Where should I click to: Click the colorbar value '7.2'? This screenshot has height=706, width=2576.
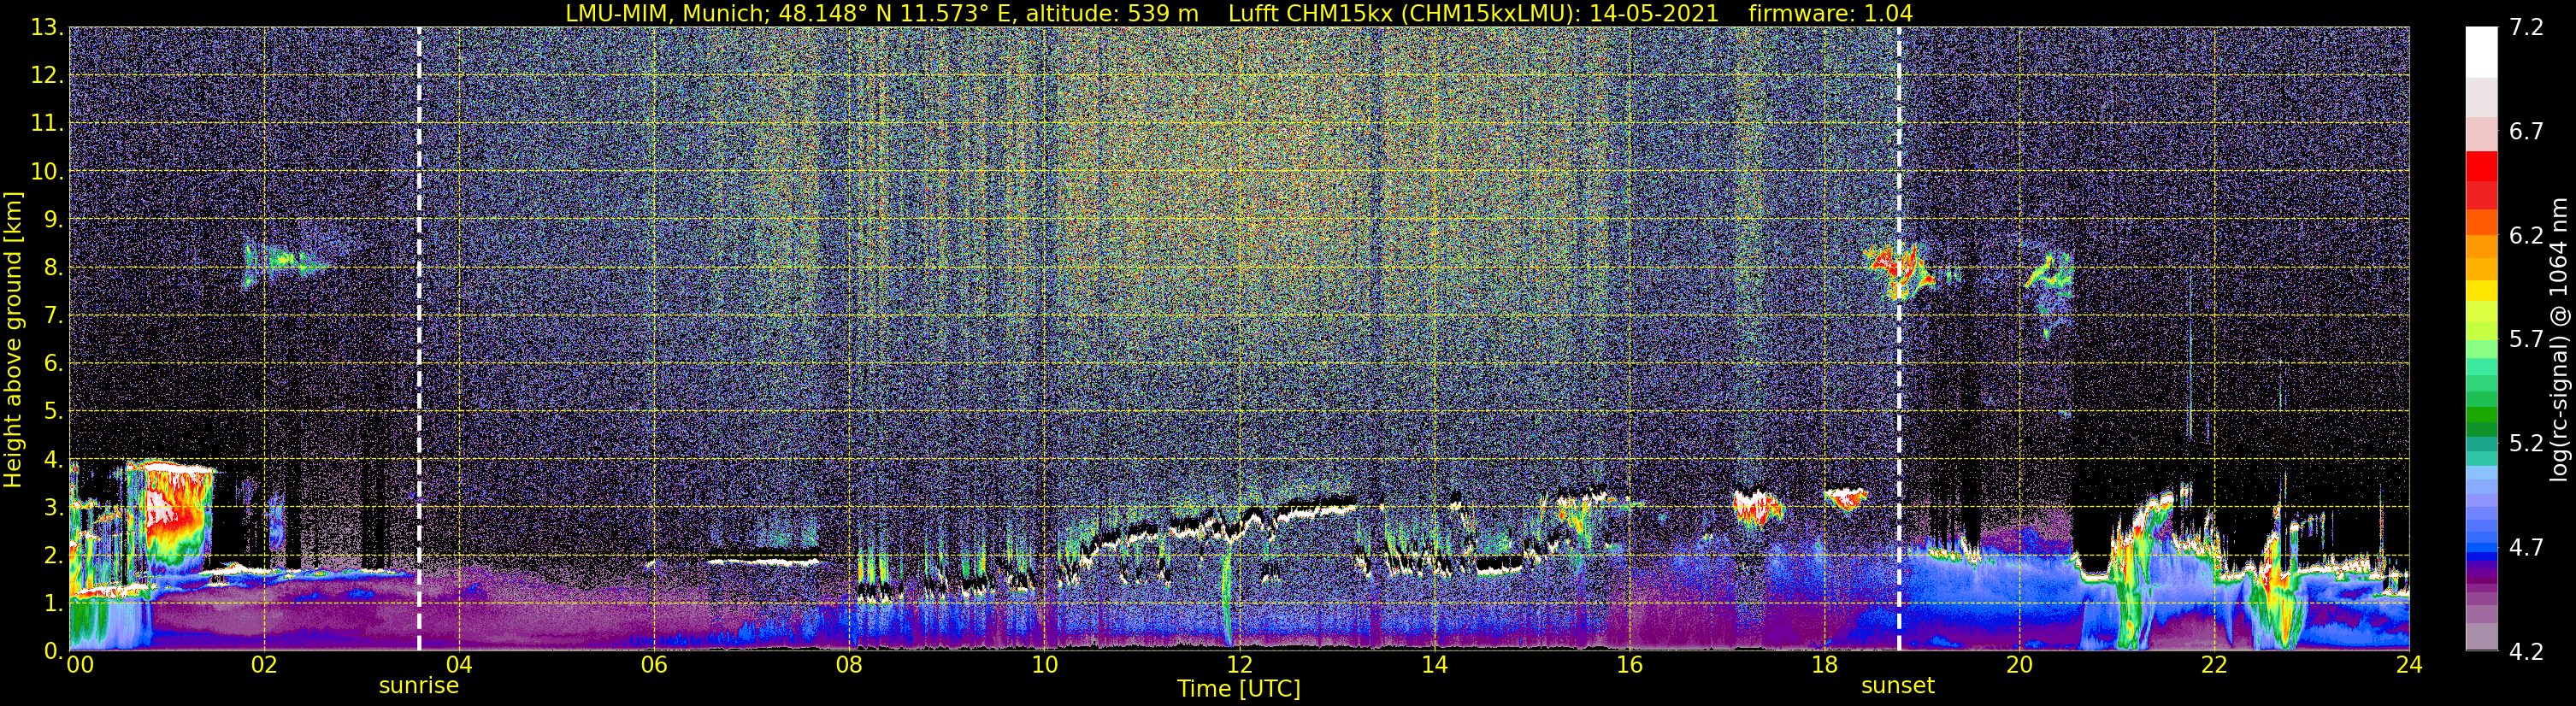coord(2527,28)
